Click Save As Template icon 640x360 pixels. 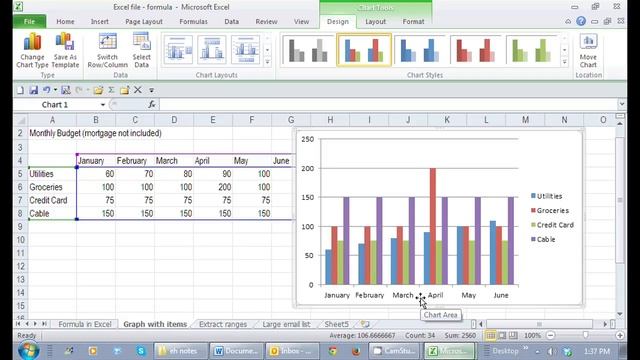65,51
